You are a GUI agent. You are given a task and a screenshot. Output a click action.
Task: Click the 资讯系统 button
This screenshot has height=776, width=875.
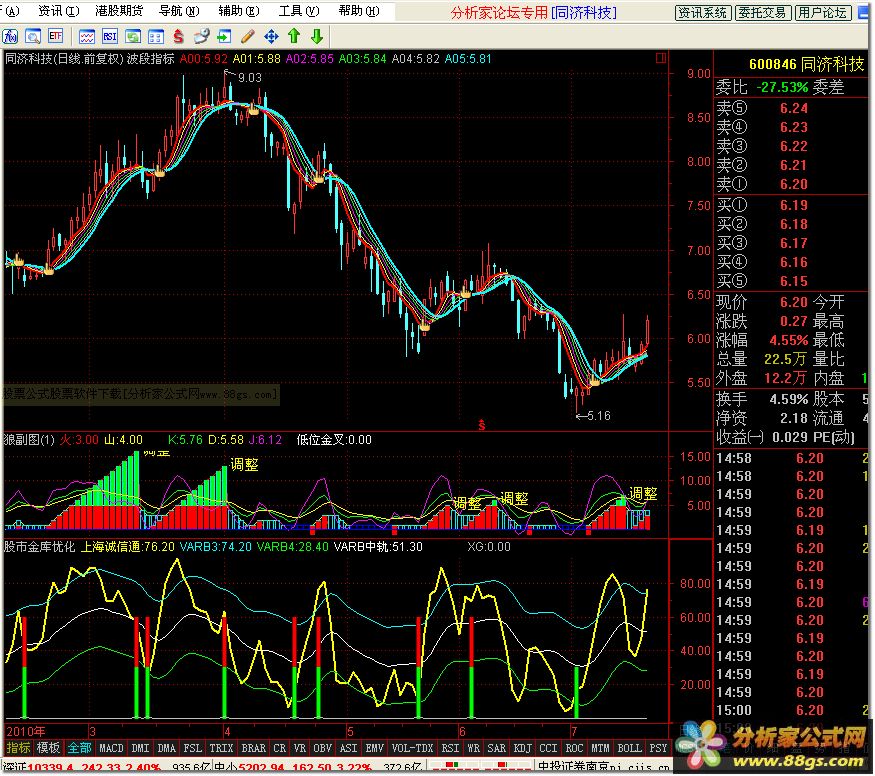pos(703,12)
